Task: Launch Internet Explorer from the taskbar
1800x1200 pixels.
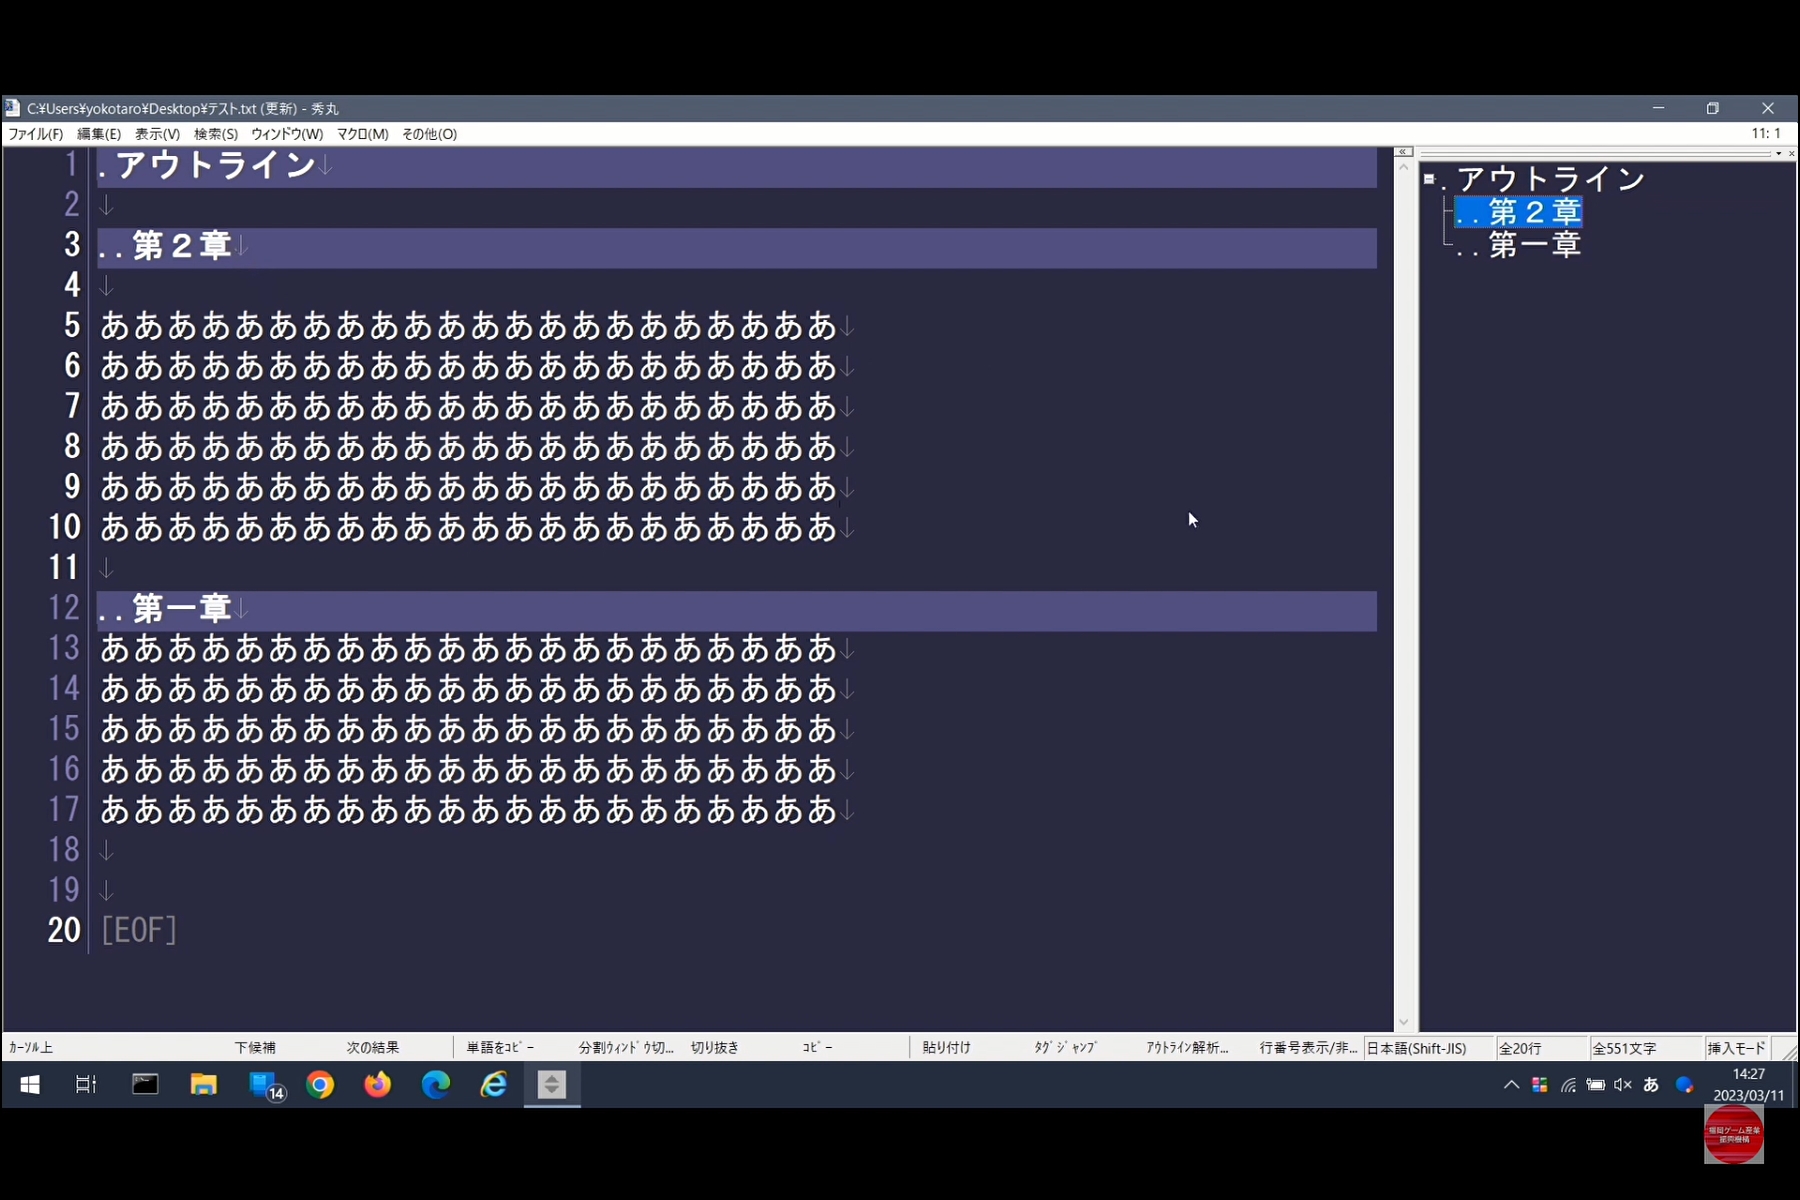Action: [494, 1085]
